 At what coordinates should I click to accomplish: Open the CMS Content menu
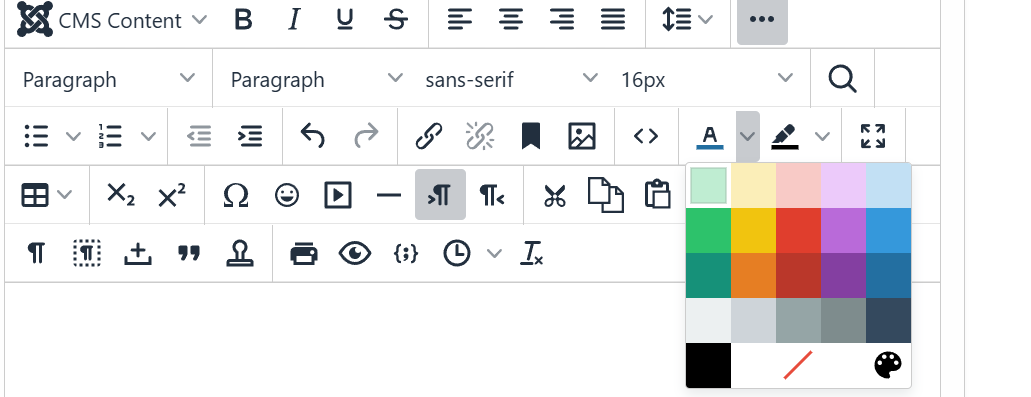pyautogui.click(x=112, y=20)
